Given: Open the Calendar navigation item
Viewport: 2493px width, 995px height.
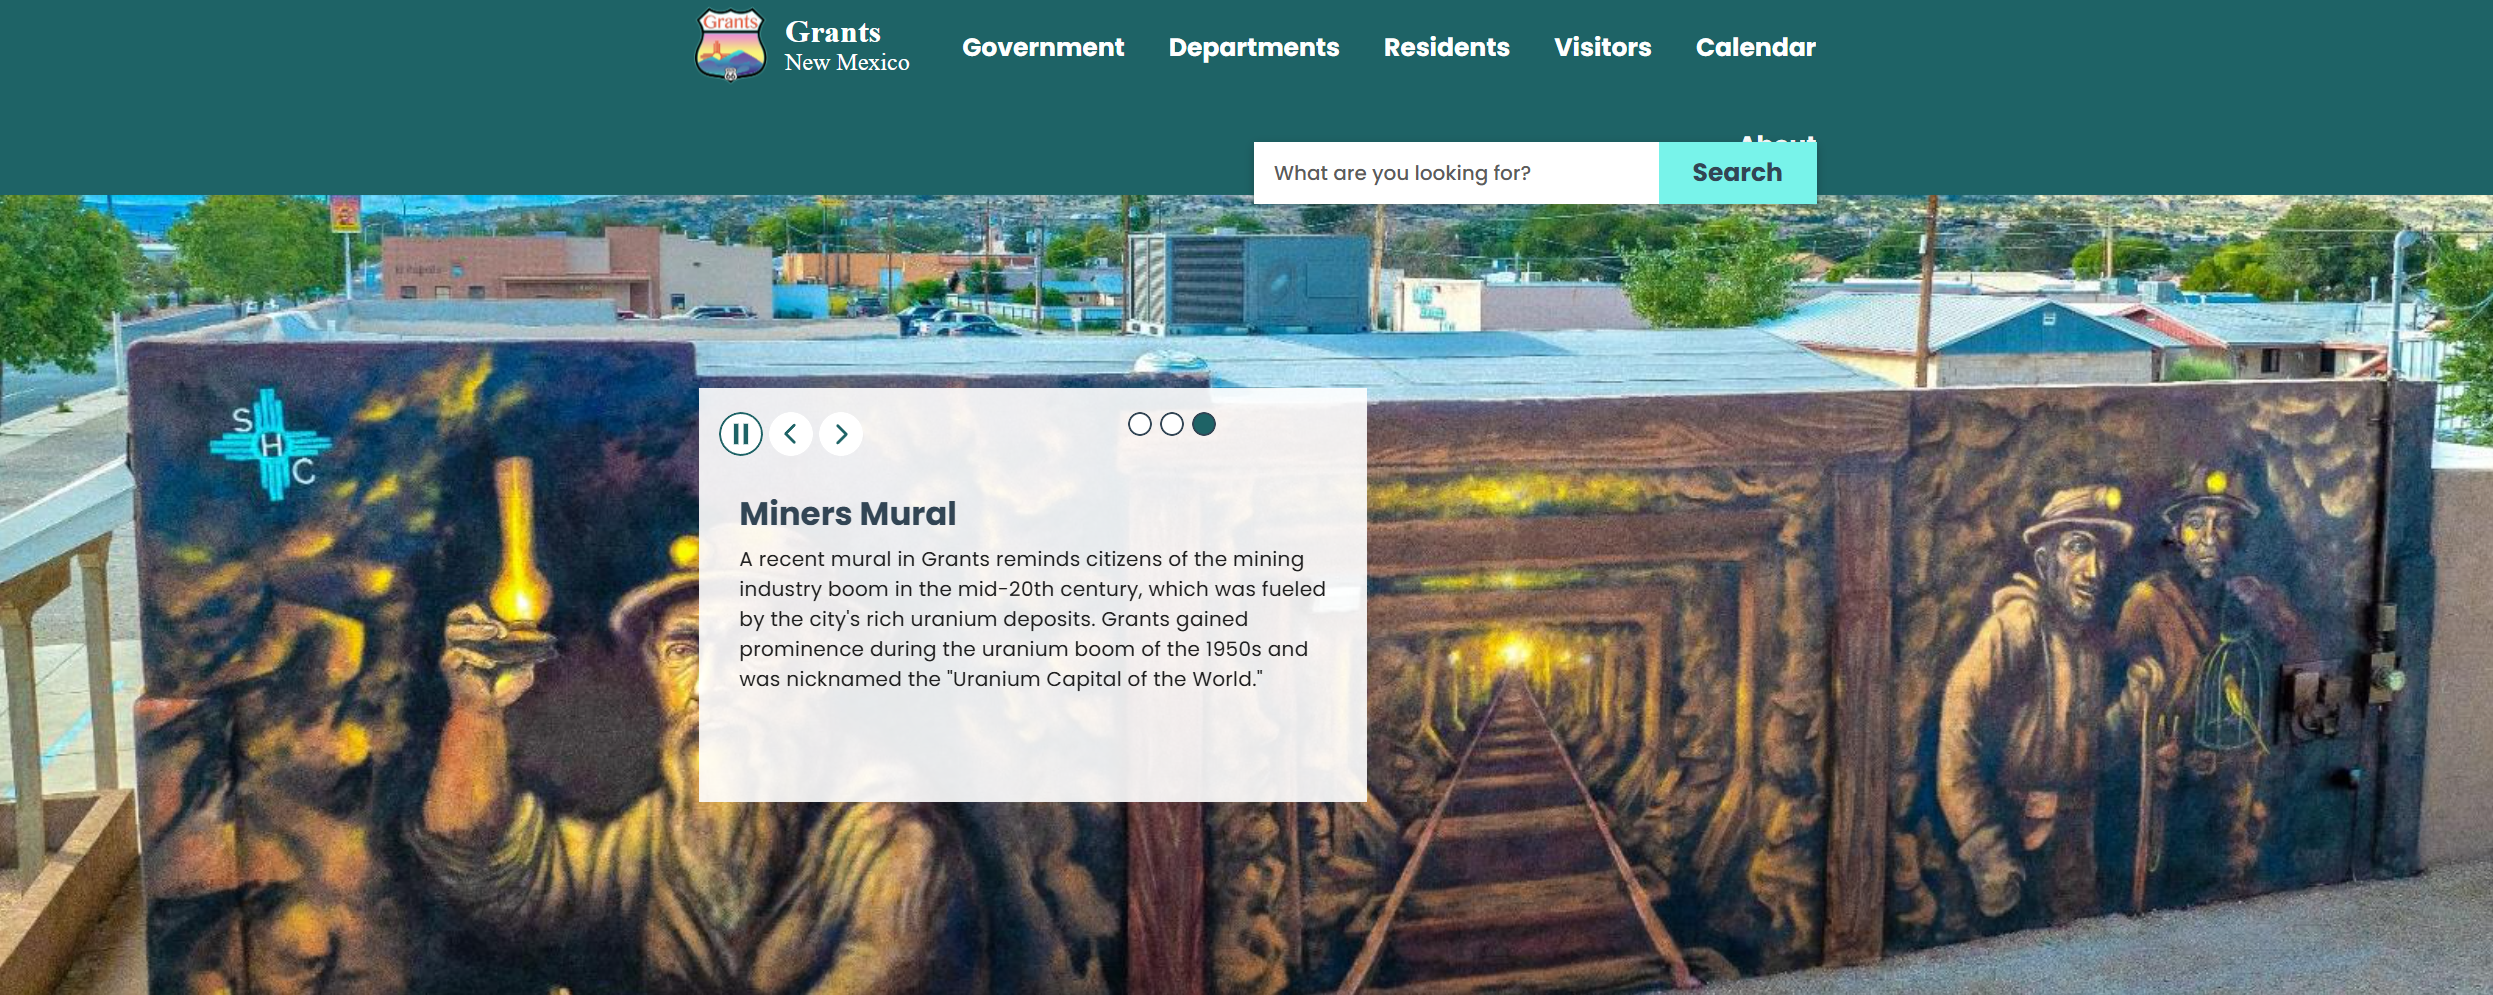Looking at the screenshot, I should (x=1755, y=47).
